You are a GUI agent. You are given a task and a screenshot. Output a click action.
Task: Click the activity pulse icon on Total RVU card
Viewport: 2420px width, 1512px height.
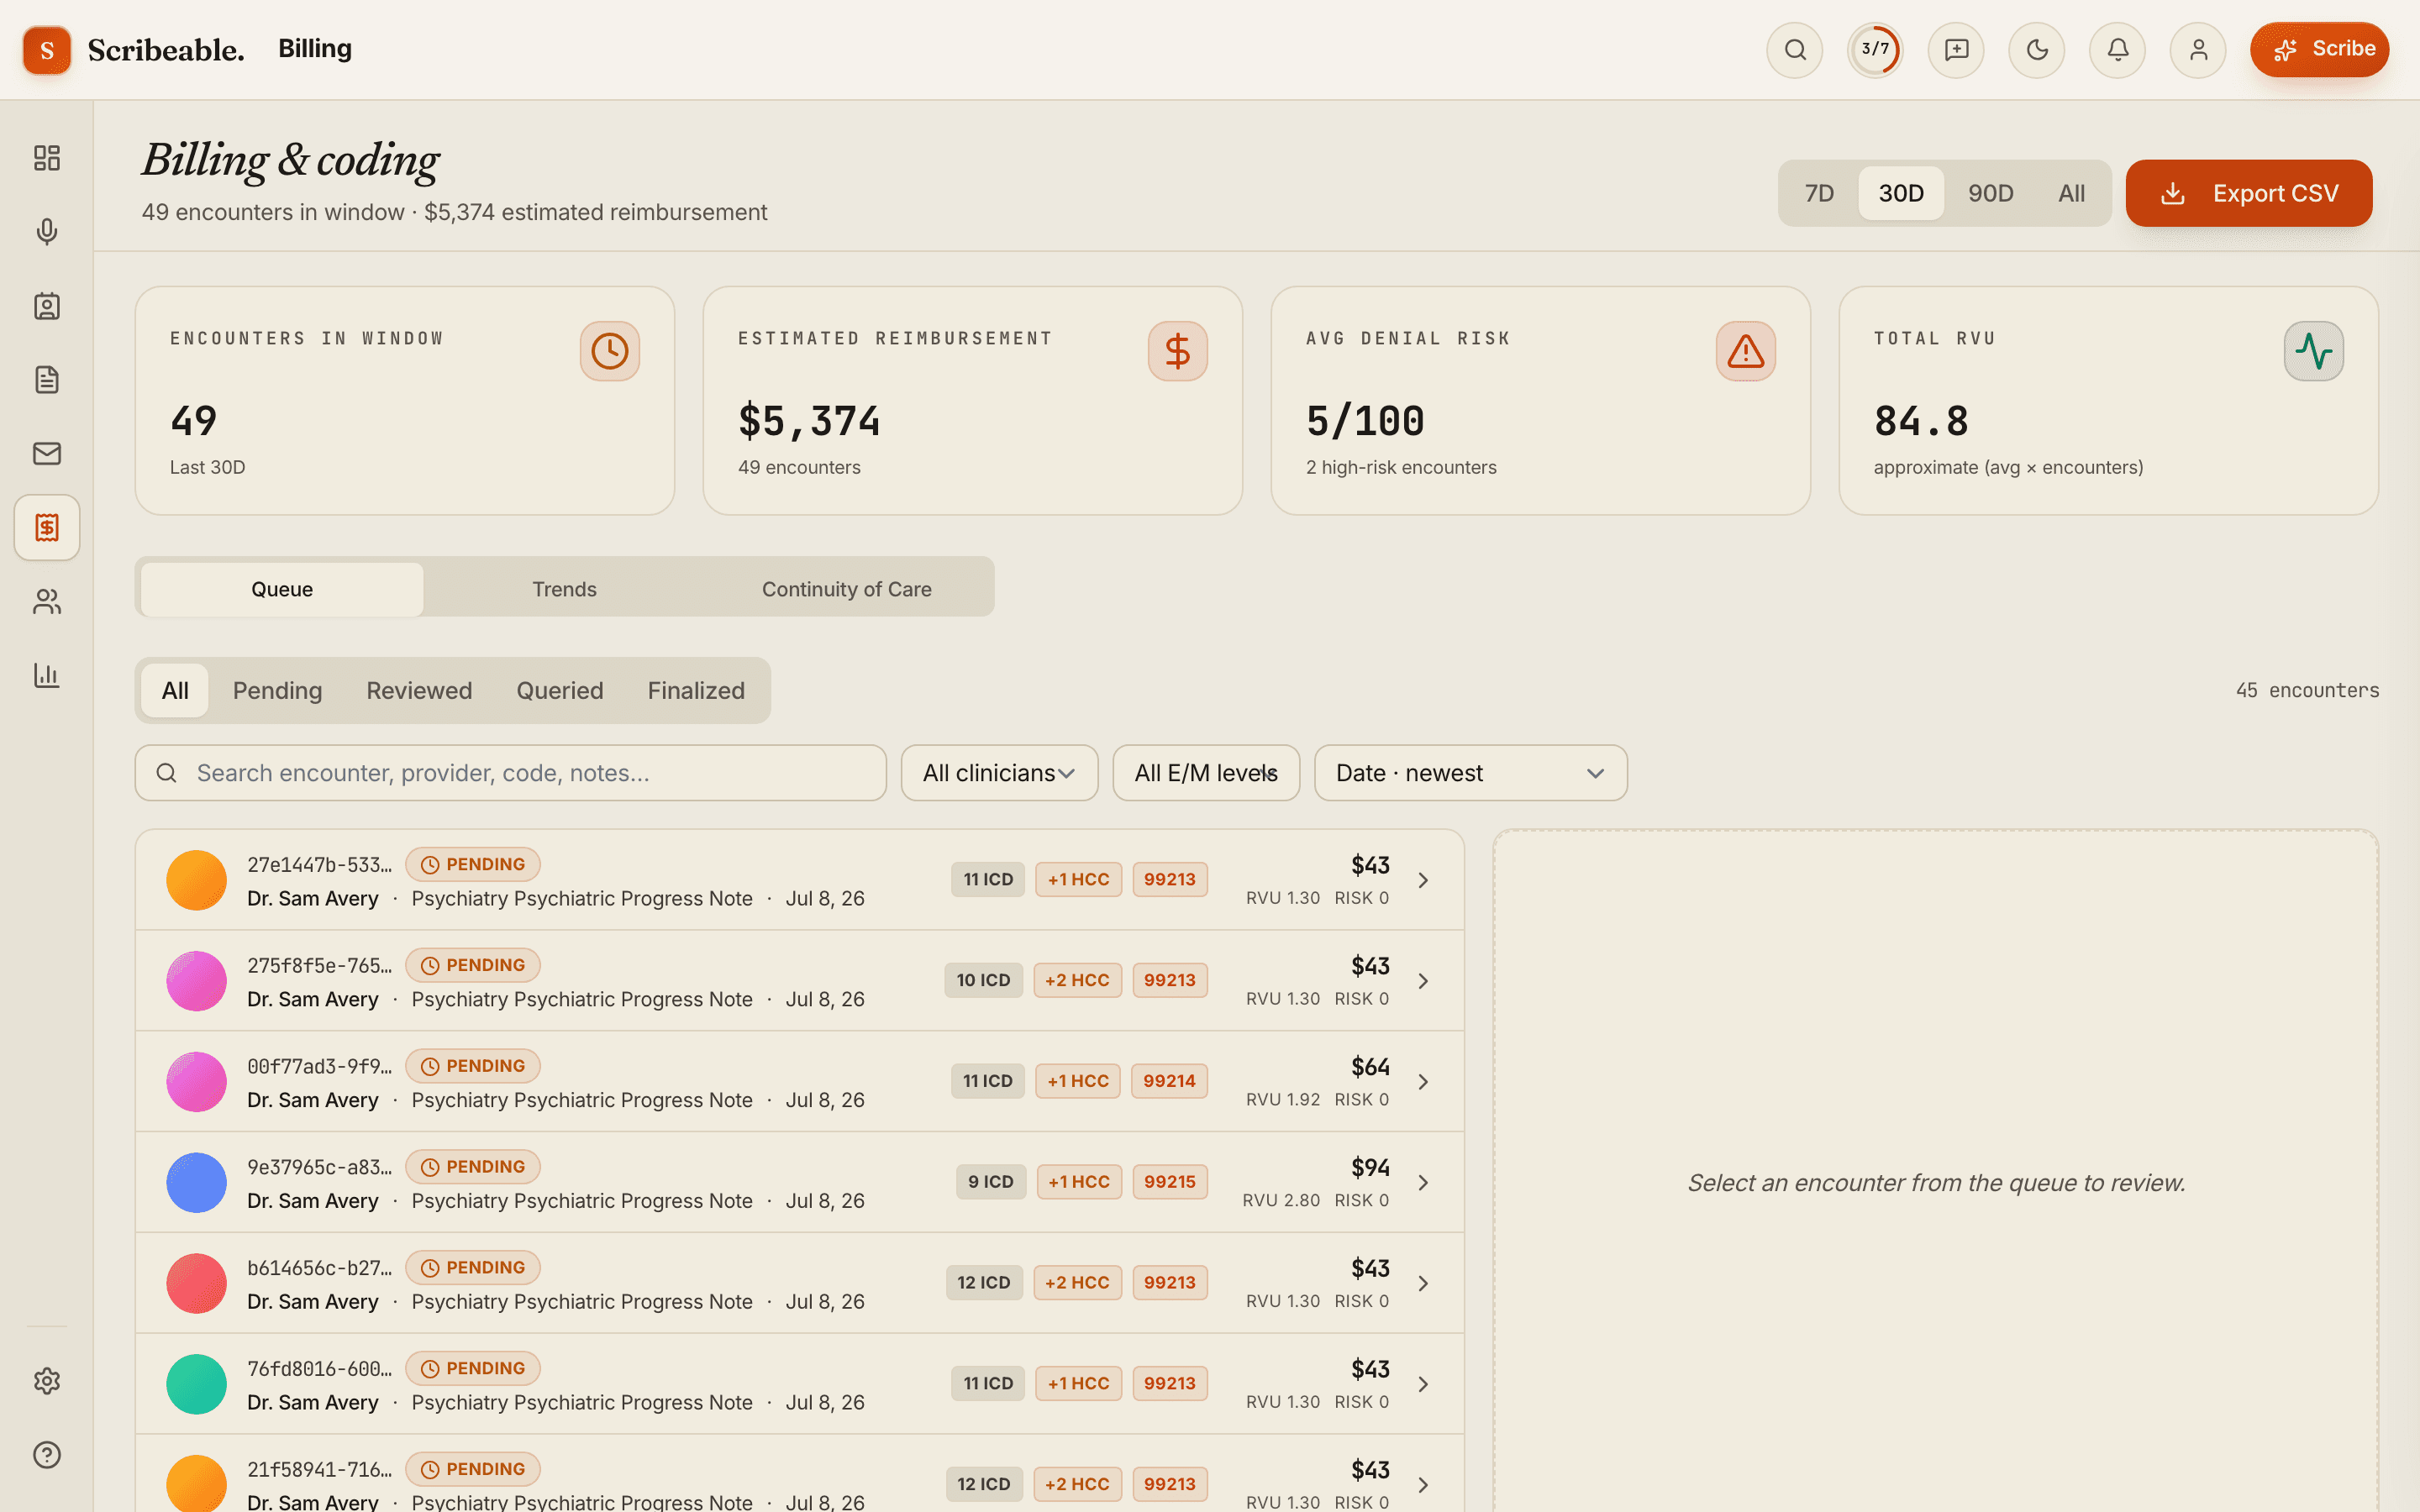coord(2314,351)
